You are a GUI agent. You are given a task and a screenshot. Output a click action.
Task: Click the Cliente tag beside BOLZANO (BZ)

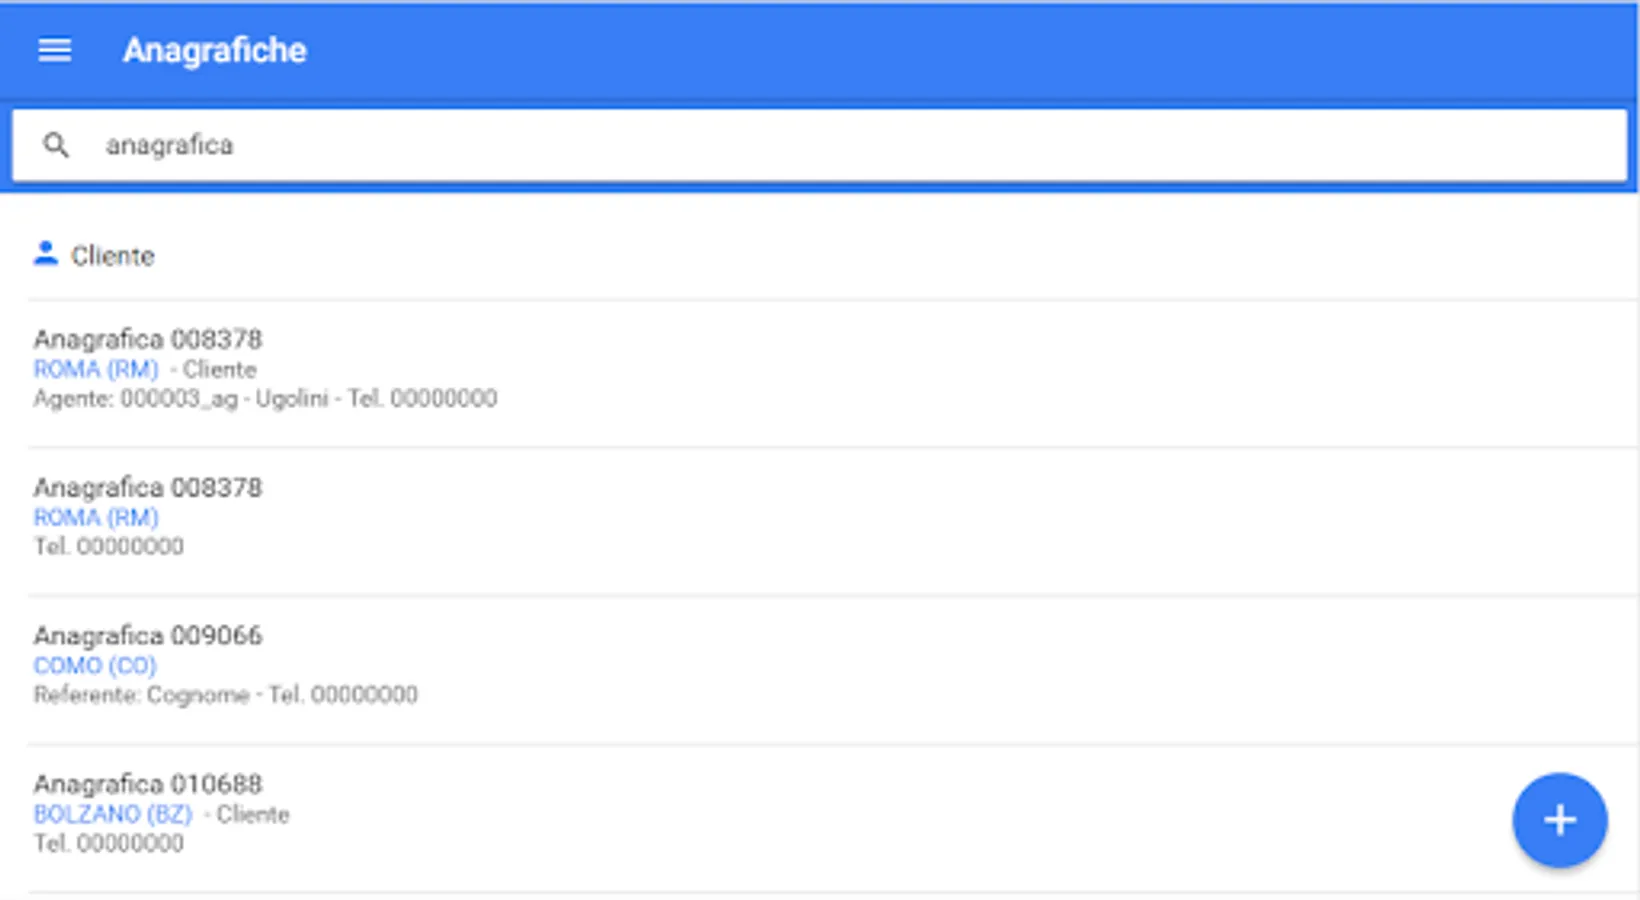(x=252, y=815)
